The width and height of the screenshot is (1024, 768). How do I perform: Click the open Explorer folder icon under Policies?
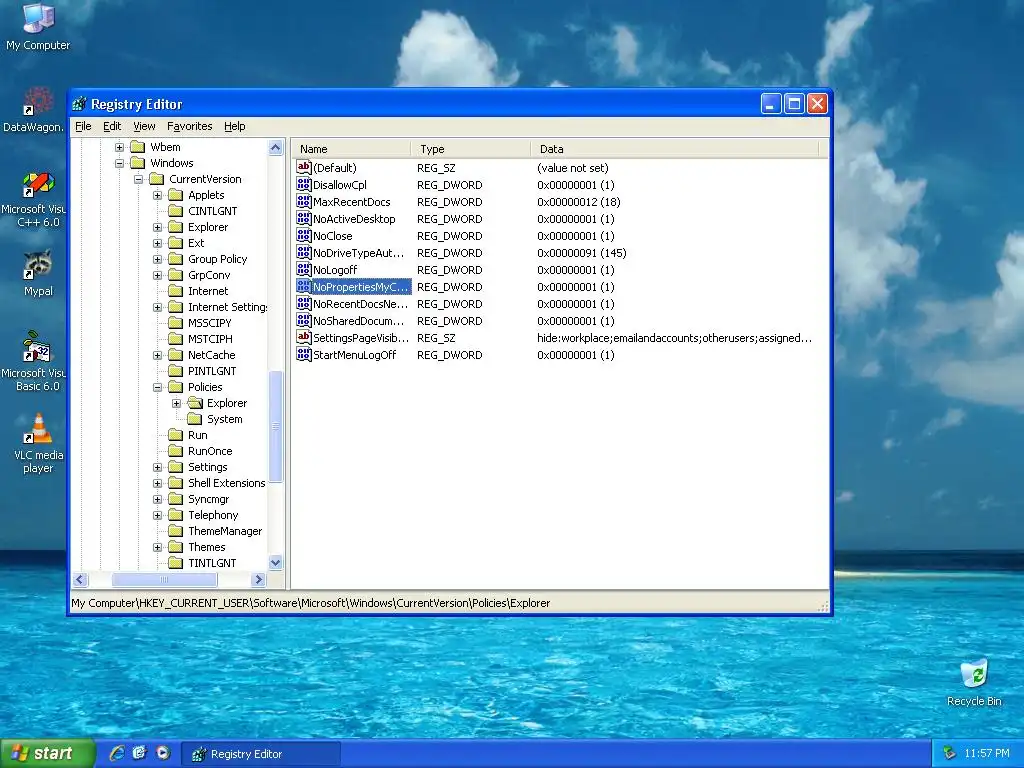(x=195, y=403)
